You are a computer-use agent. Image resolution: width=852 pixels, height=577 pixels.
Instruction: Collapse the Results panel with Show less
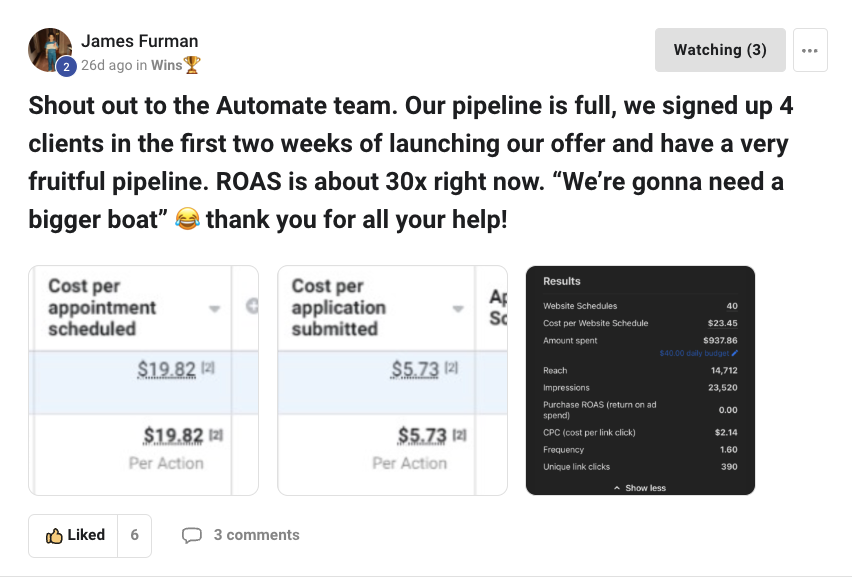(640, 488)
